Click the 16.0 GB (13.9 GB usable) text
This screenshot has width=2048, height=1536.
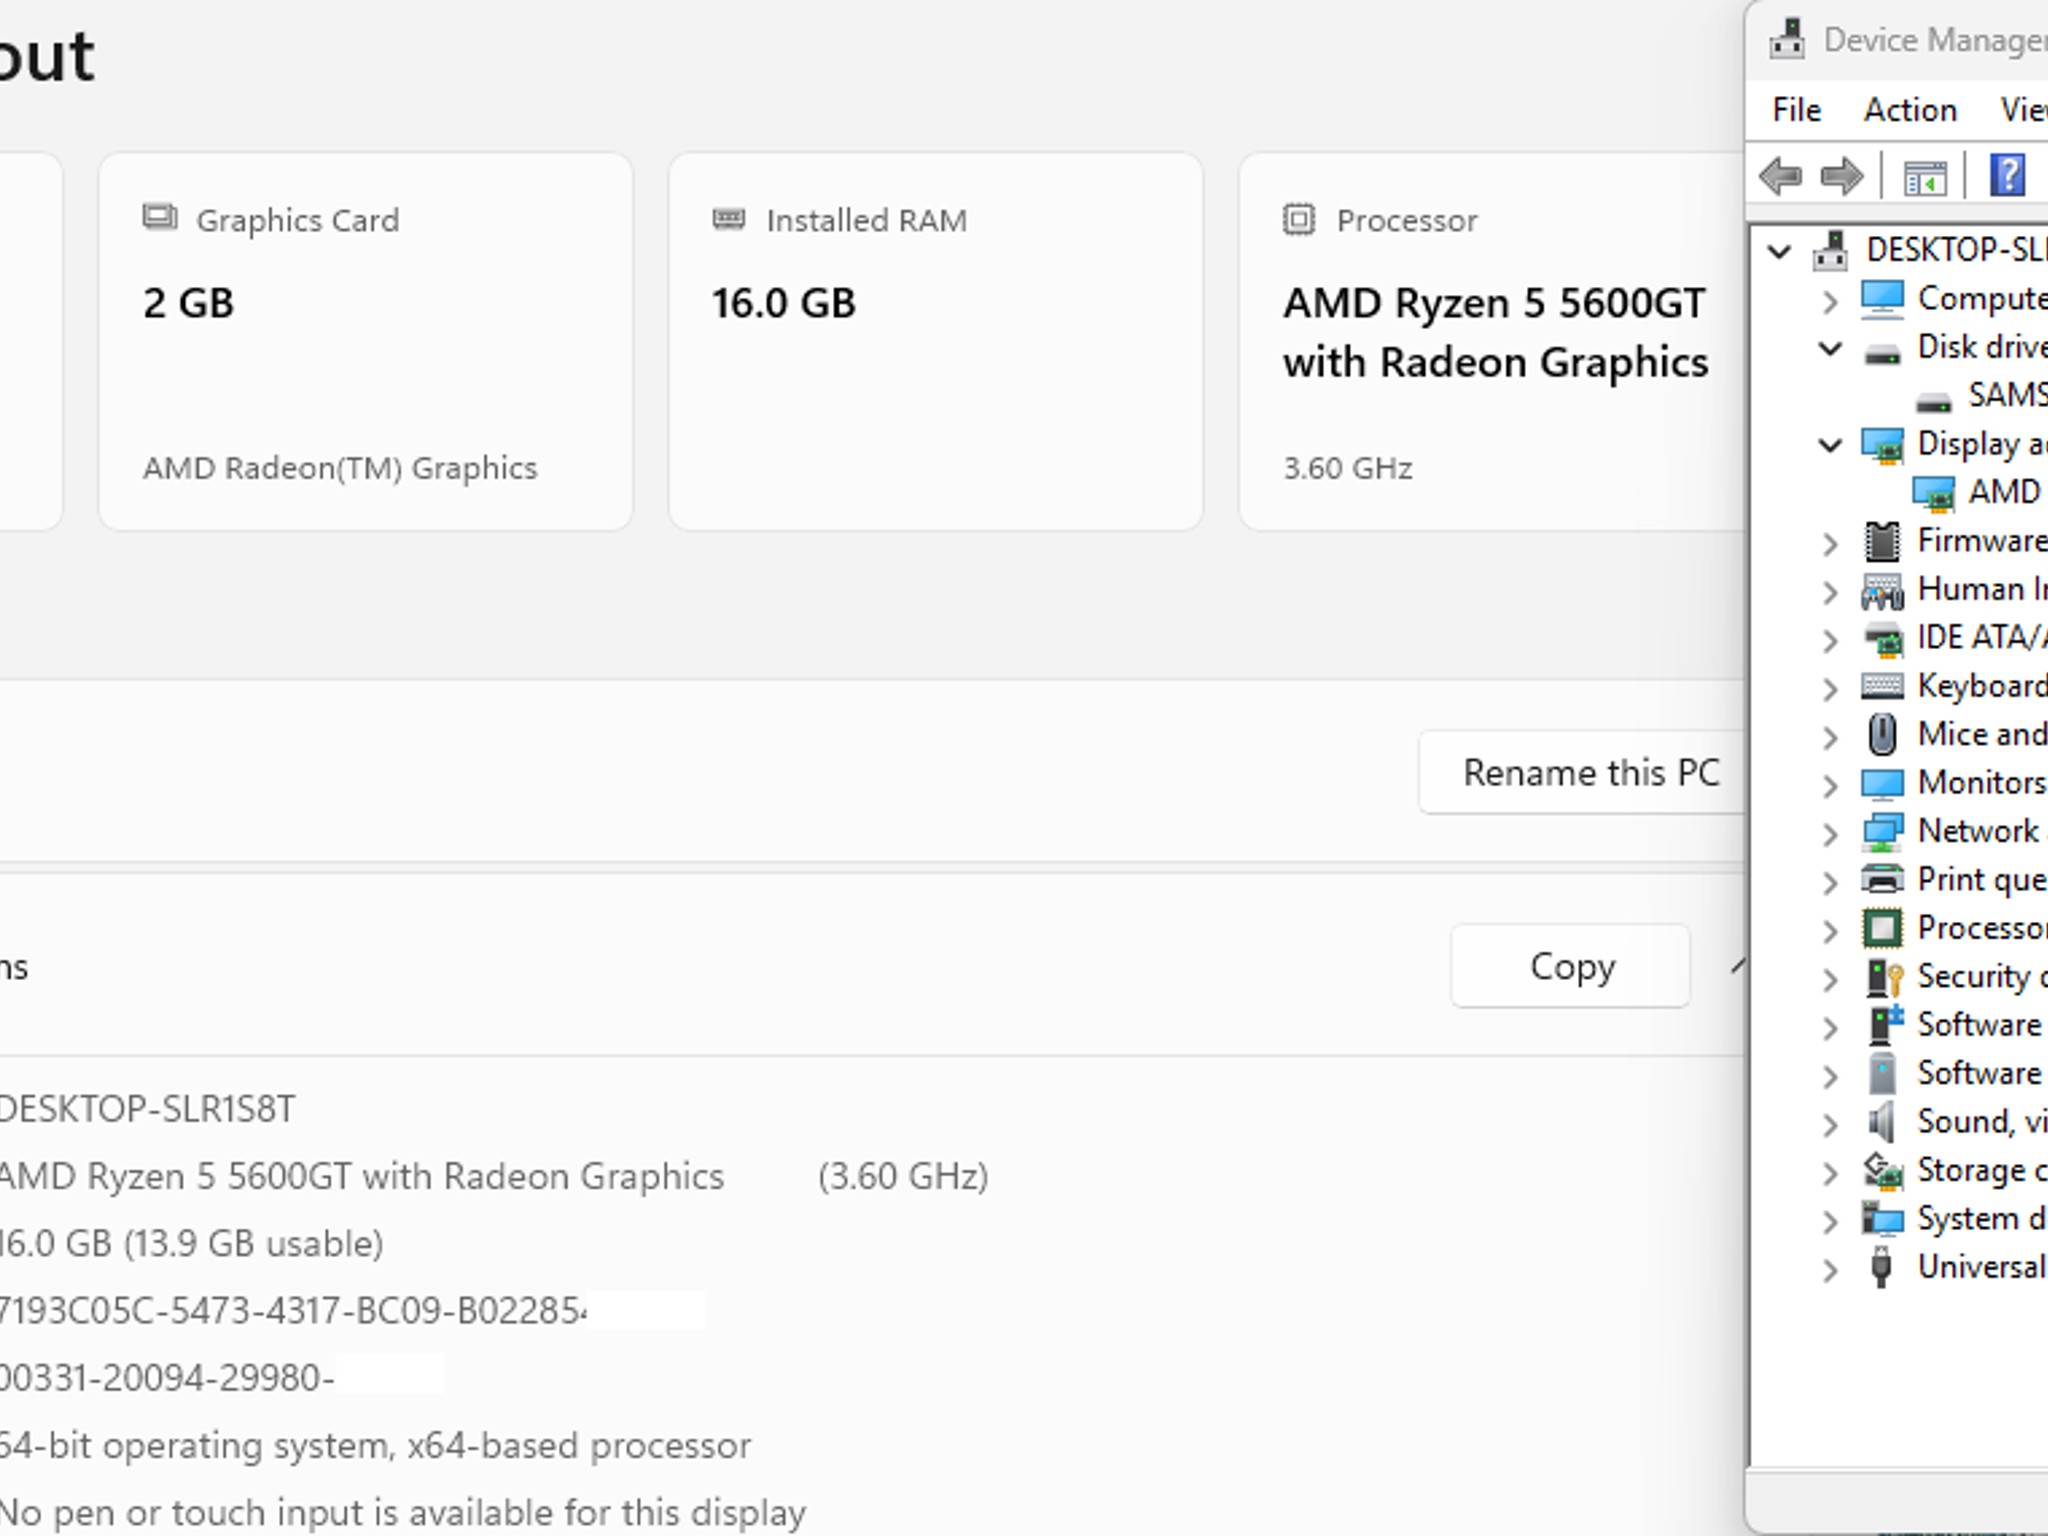[x=191, y=1243]
